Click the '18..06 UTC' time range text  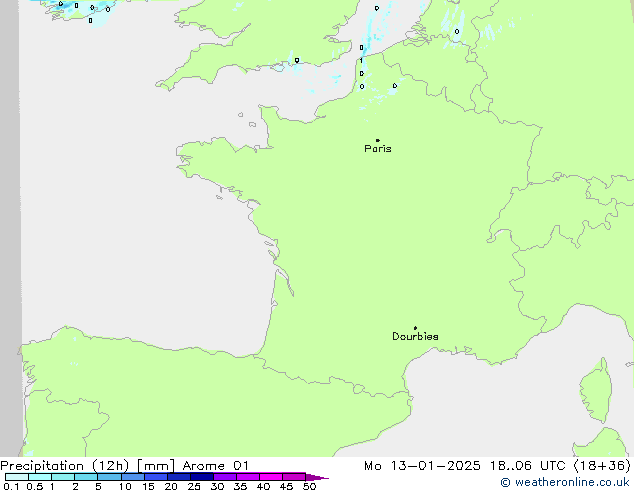tap(527, 466)
